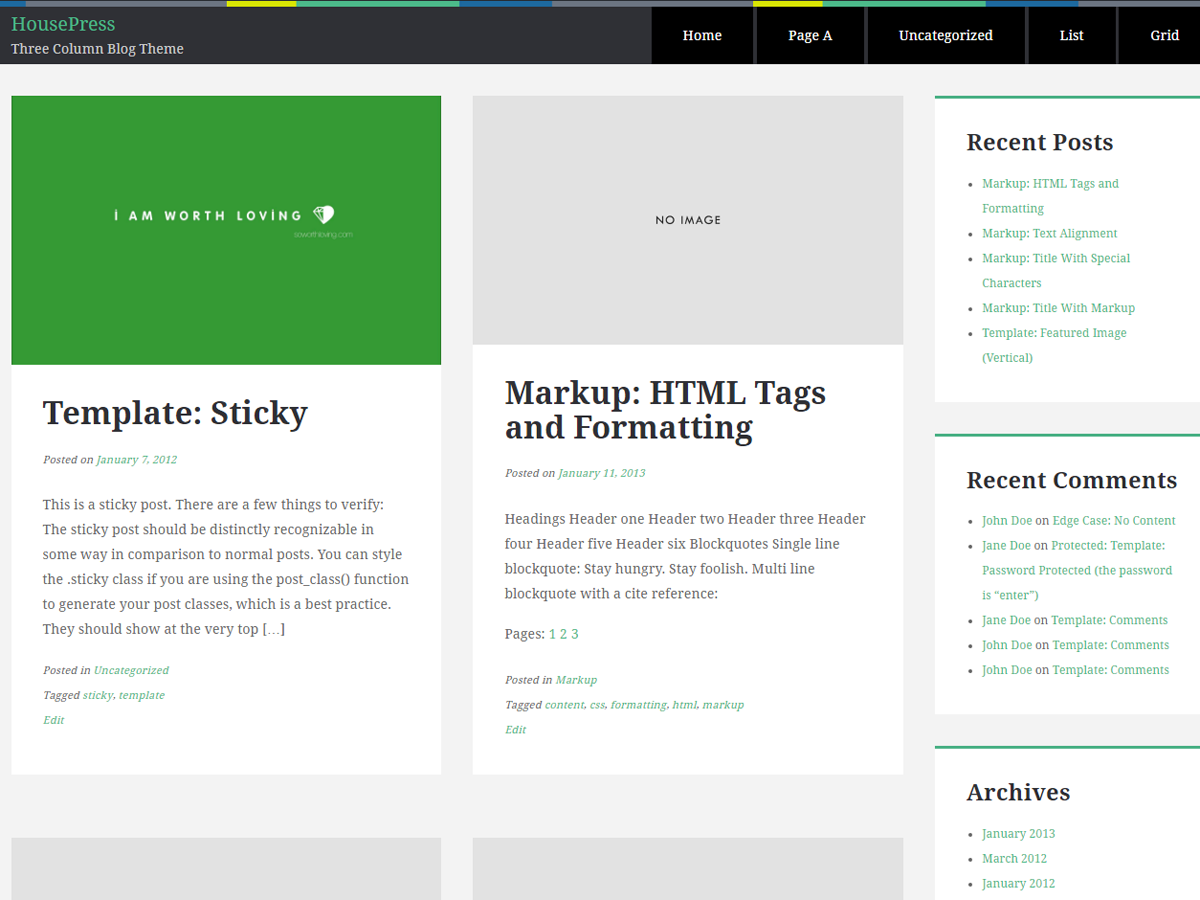
Task: Open 'Markup: HTML Tags and Formatting' post title
Action: coord(665,410)
